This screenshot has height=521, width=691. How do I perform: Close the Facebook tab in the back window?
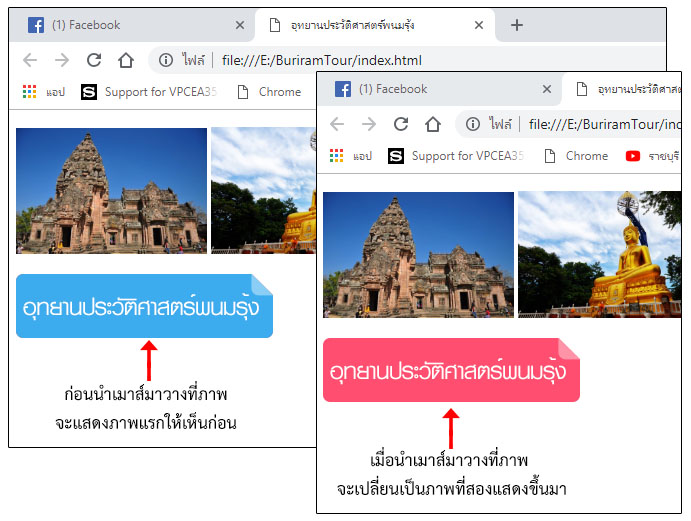point(240,25)
